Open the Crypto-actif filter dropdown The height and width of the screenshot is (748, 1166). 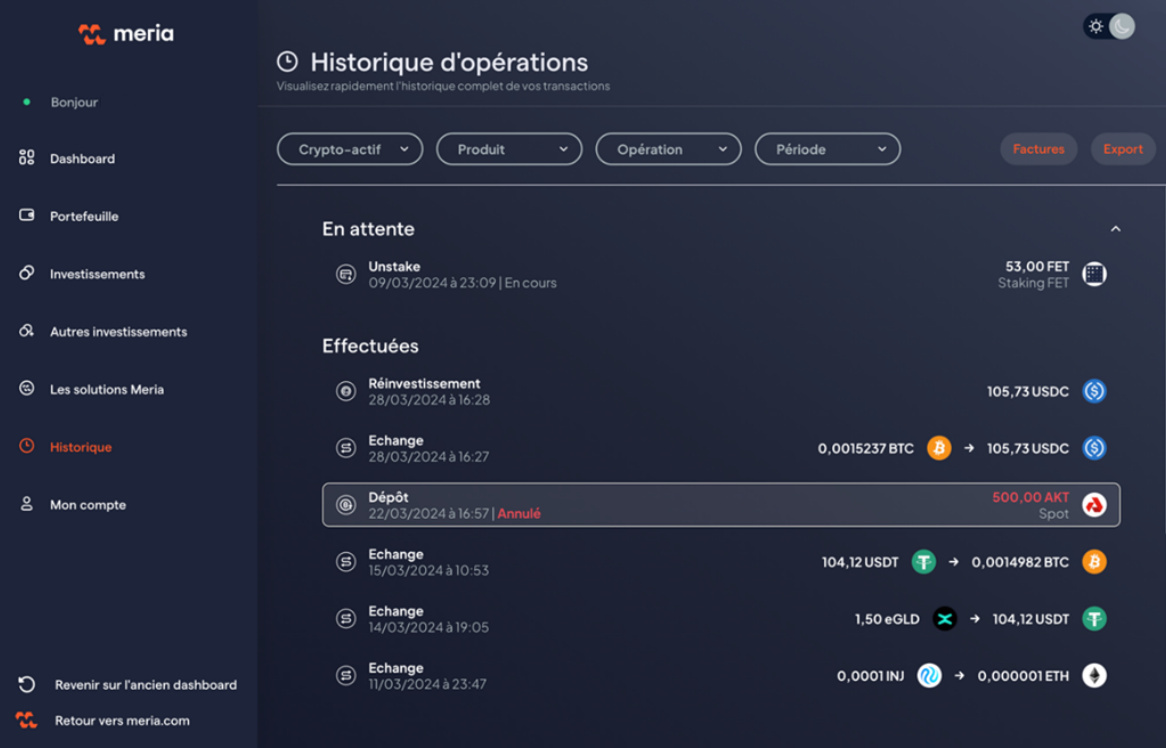click(350, 149)
